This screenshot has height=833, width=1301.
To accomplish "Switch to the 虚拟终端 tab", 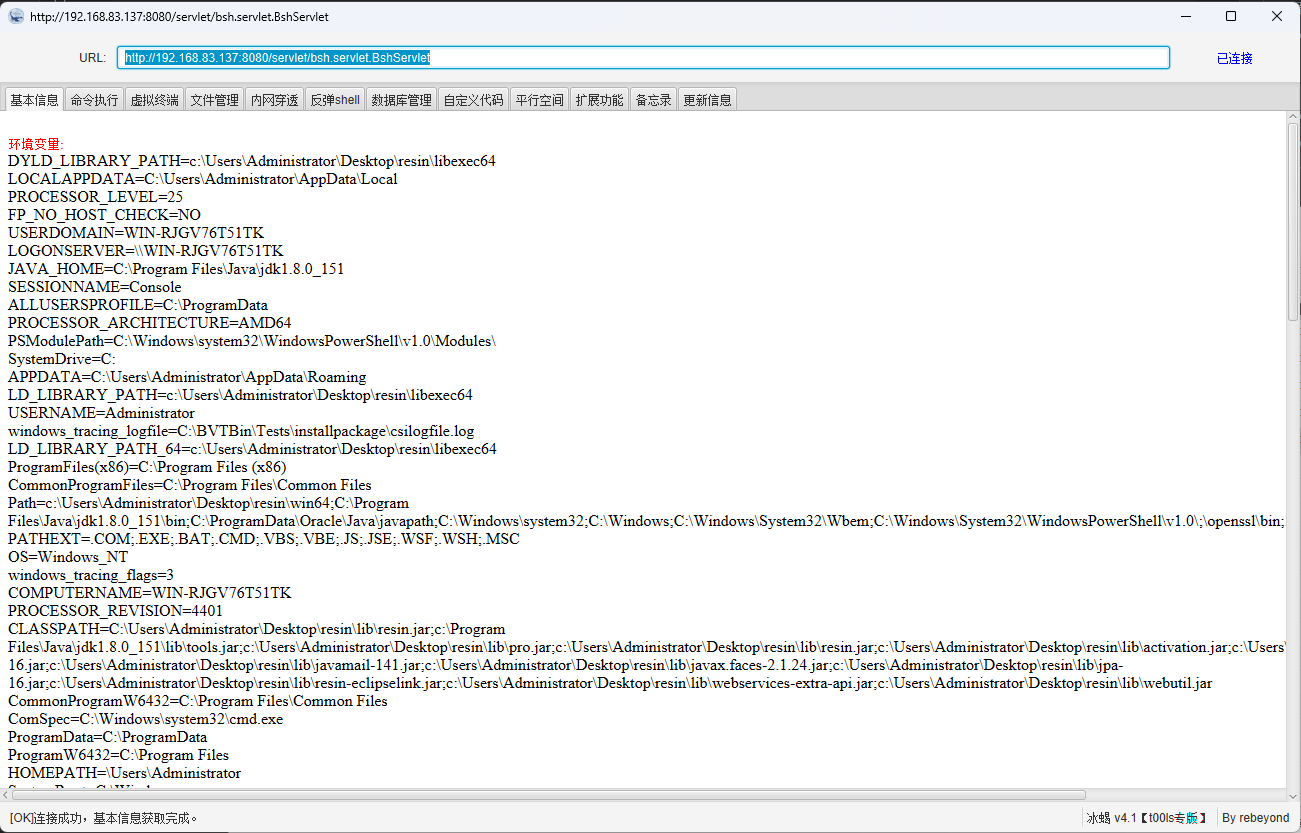I will (154, 100).
